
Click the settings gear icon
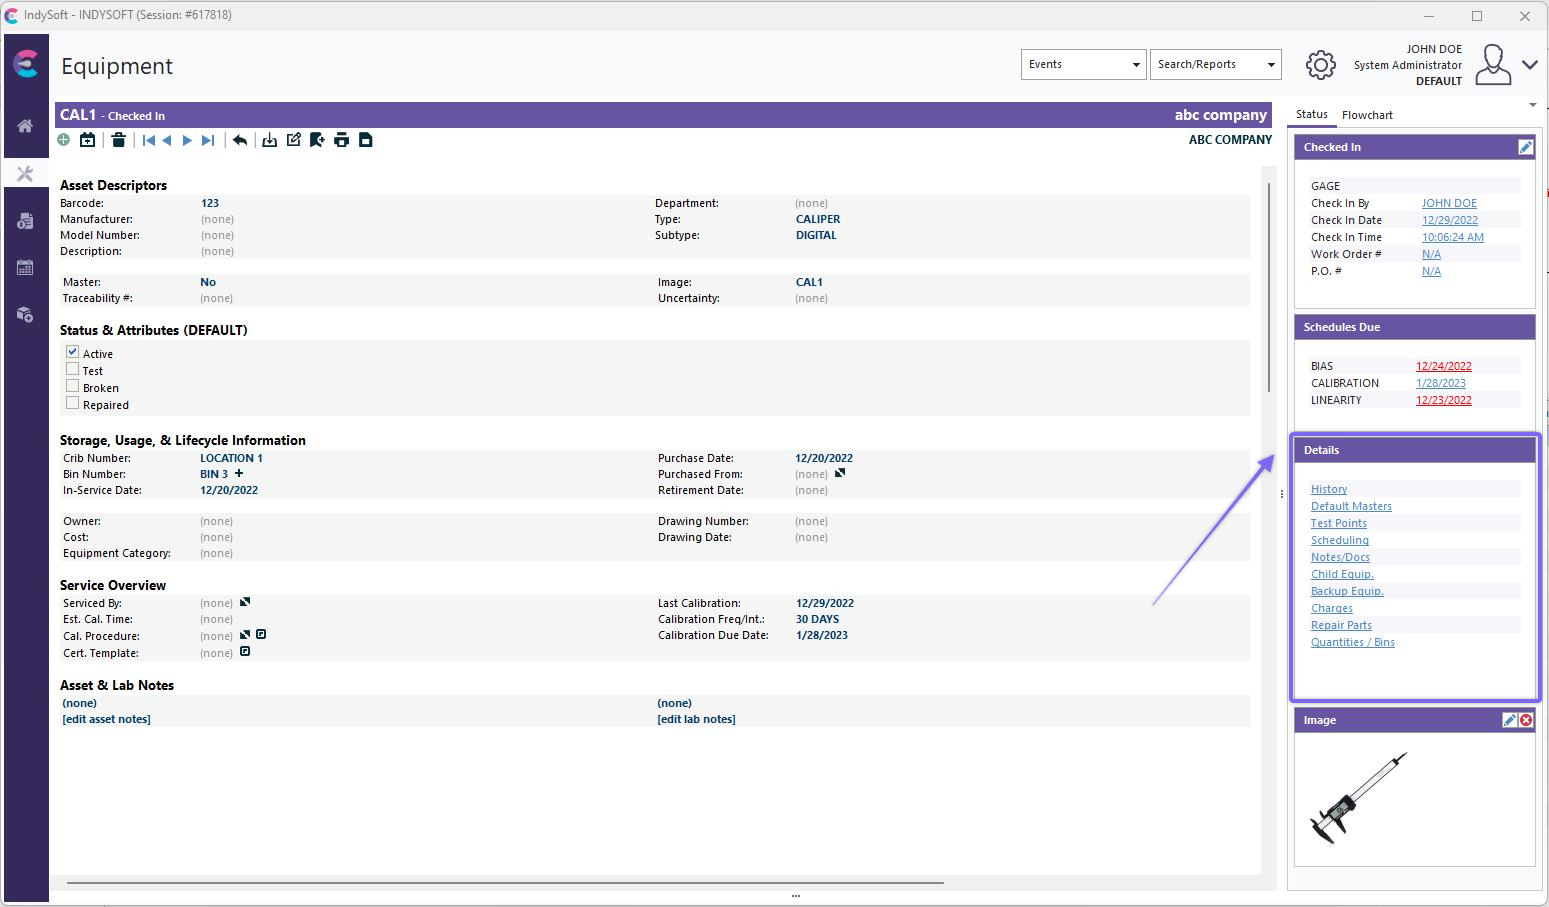[x=1320, y=65]
